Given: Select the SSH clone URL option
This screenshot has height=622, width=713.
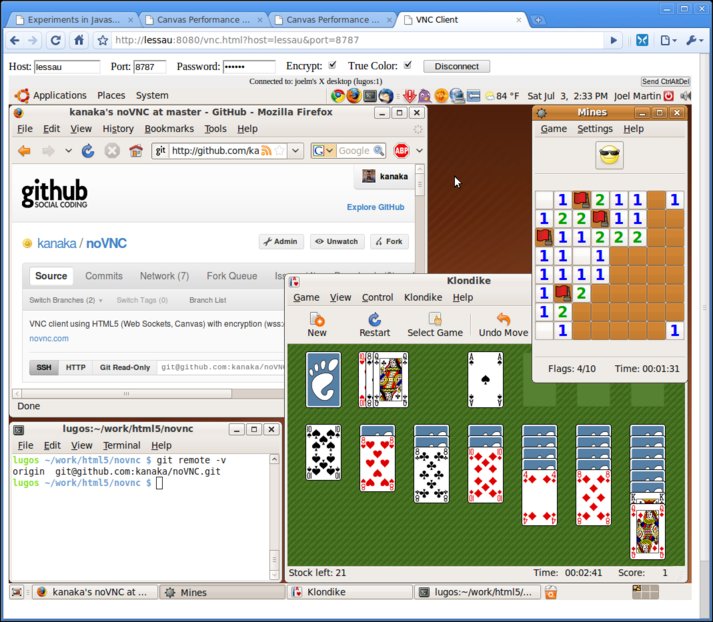Looking at the screenshot, I should point(44,367).
